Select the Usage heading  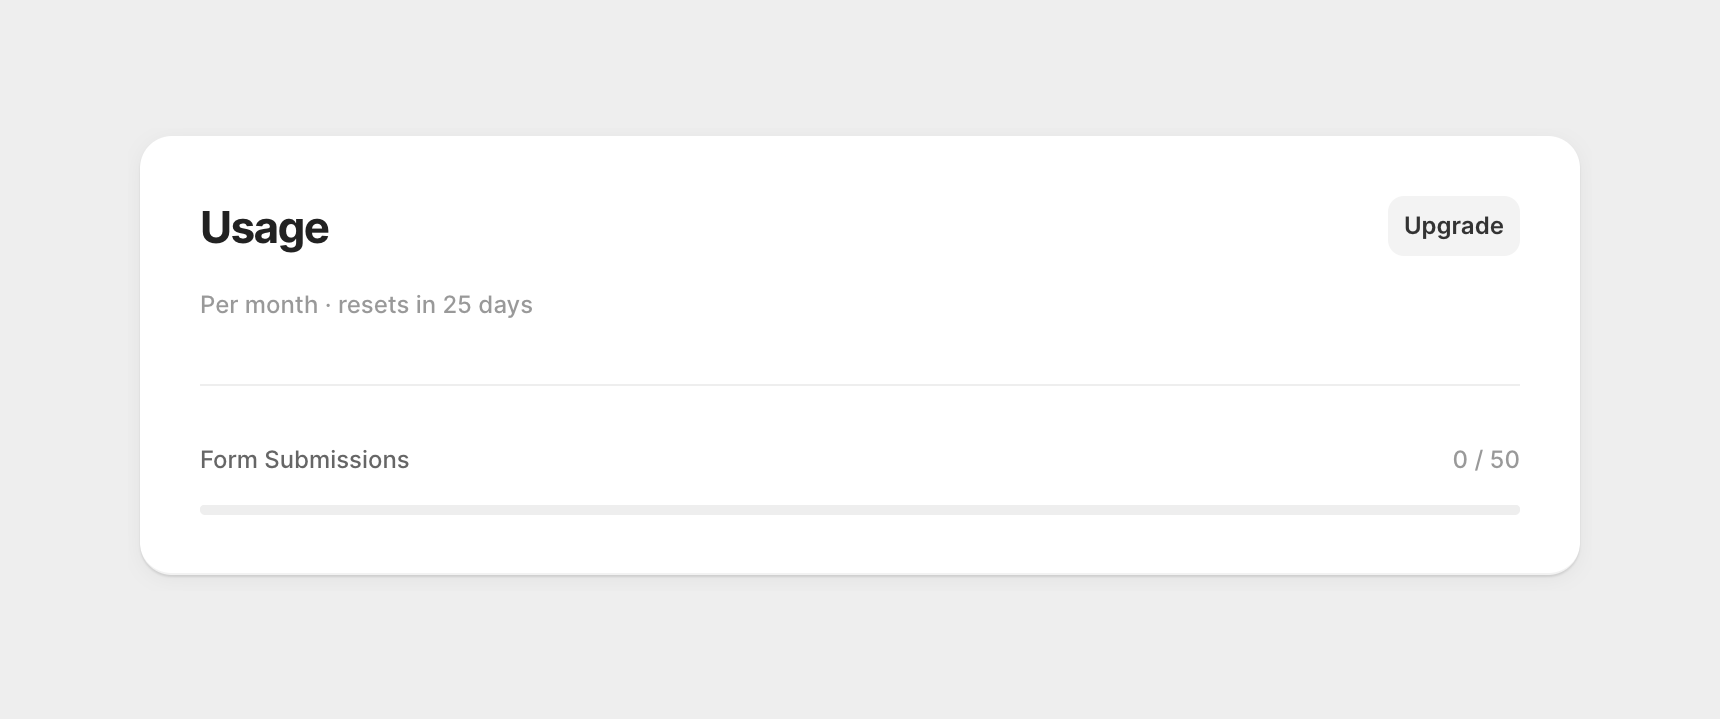point(264,228)
